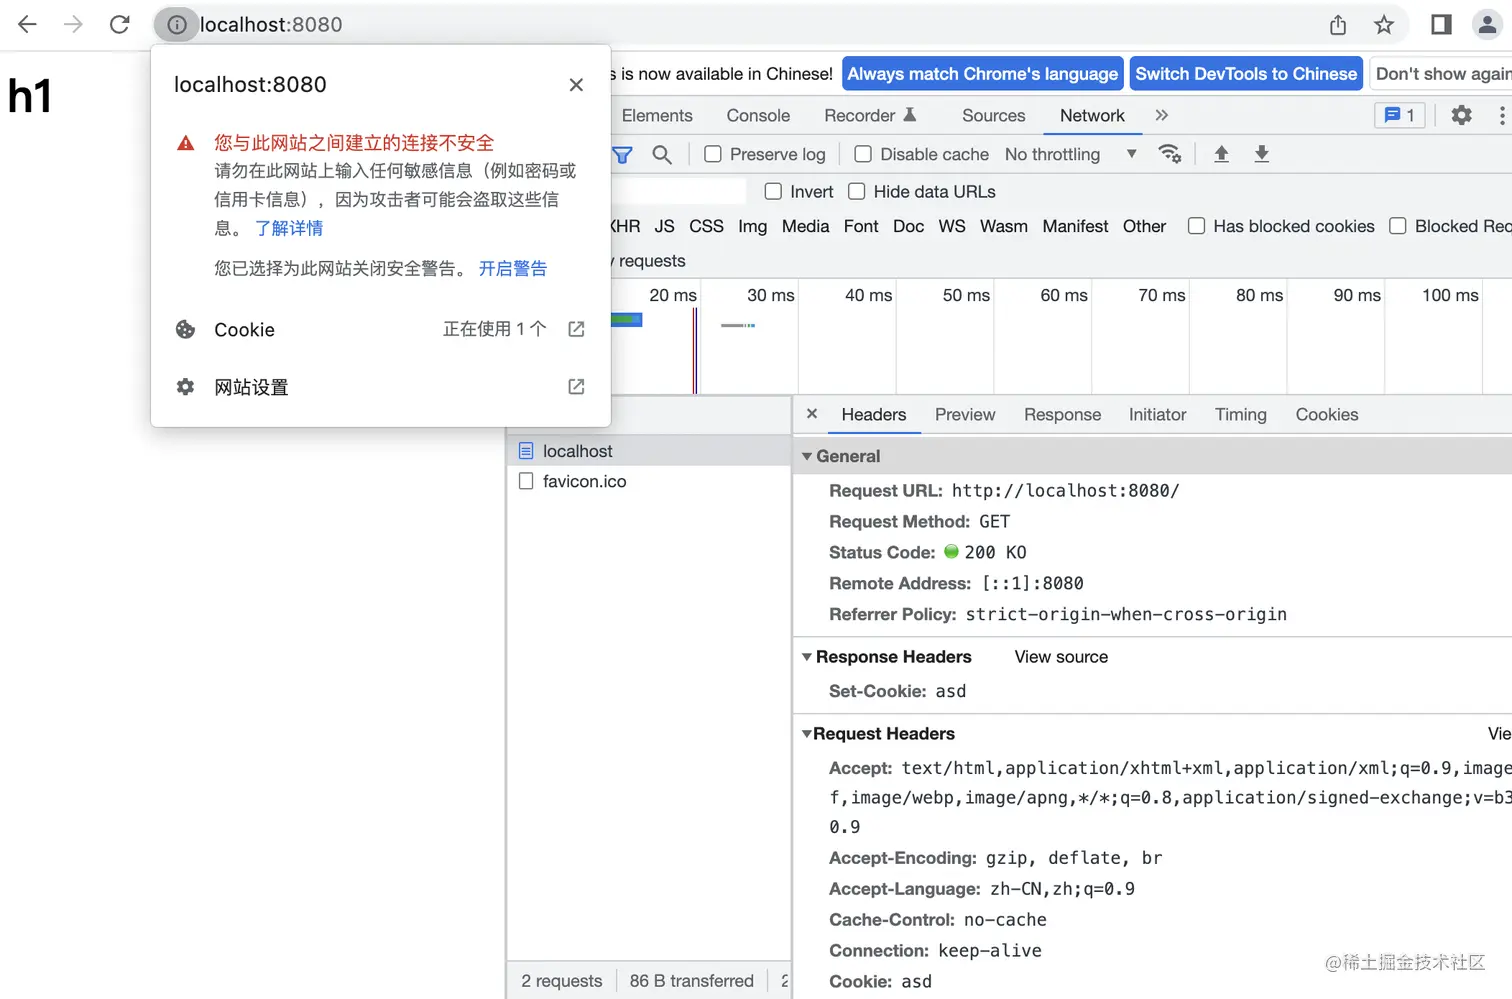Open the Recorder tab
This screenshot has height=999, width=1512.
click(870, 116)
